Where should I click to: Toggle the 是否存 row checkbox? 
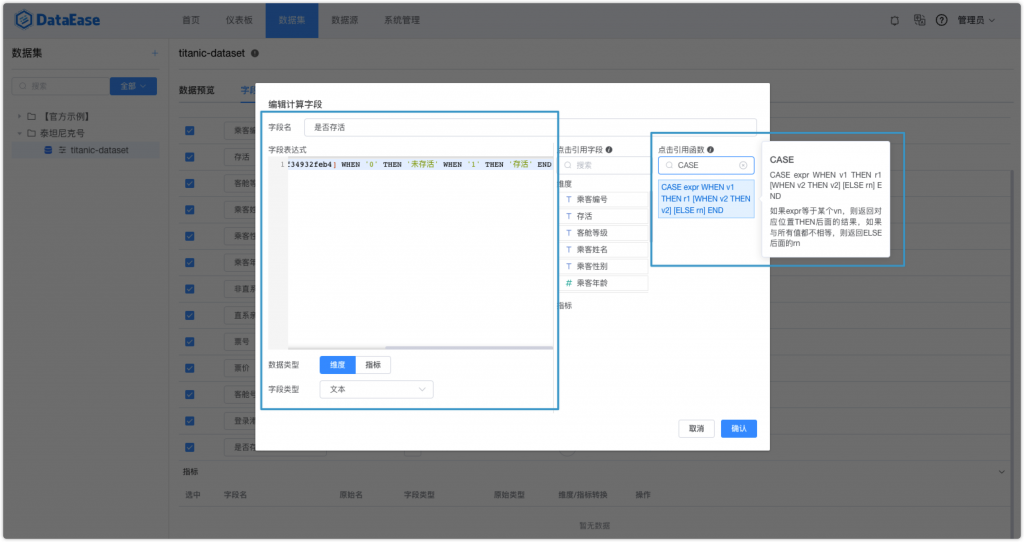click(x=189, y=447)
